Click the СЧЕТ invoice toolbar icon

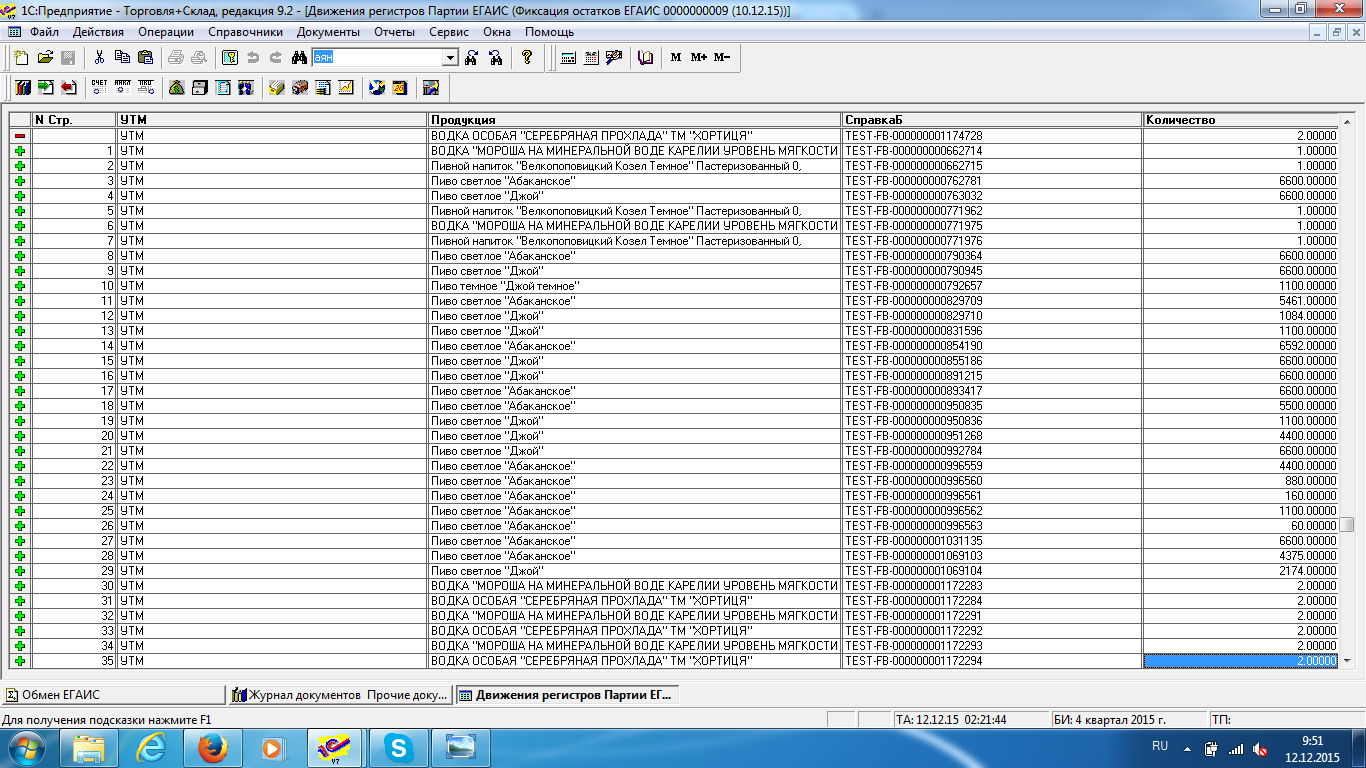click(x=99, y=87)
